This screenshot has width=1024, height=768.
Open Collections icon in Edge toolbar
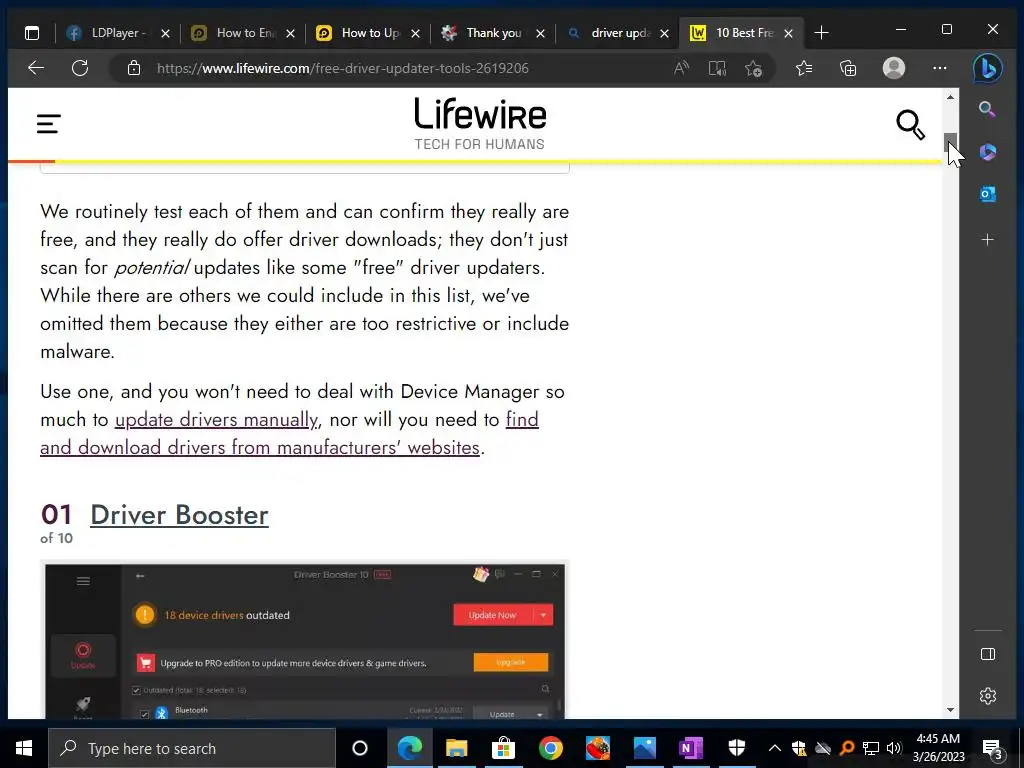click(x=848, y=68)
